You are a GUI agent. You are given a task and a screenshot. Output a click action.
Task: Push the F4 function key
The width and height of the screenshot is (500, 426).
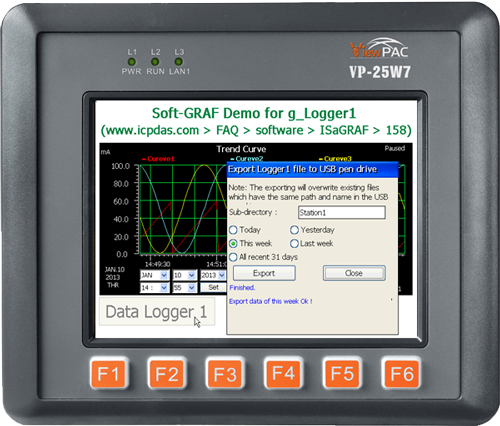[x=283, y=373]
